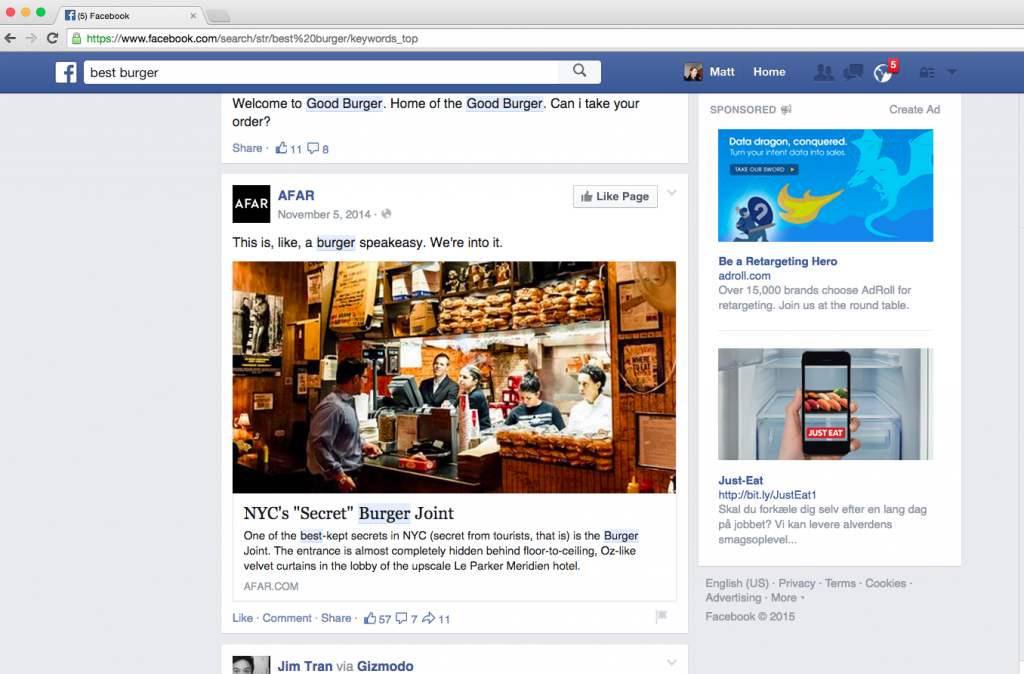The width and height of the screenshot is (1024, 674).
Task: Open NYC's "Secret" Burger Joint headline
Action: 349,513
